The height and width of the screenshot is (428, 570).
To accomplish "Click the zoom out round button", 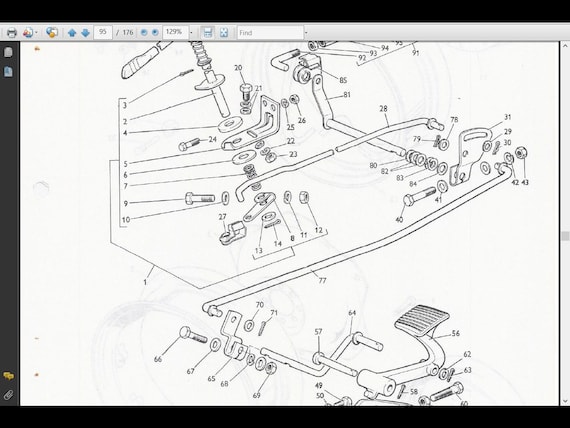I will [x=144, y=32].
